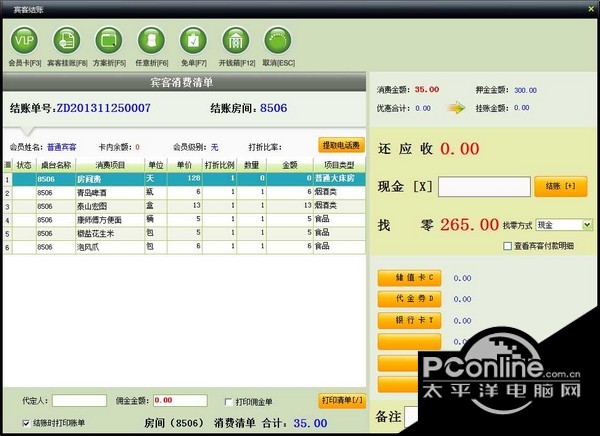Select 储值卡 C payment button
This screenshot has height=436, width=600.
409,278
